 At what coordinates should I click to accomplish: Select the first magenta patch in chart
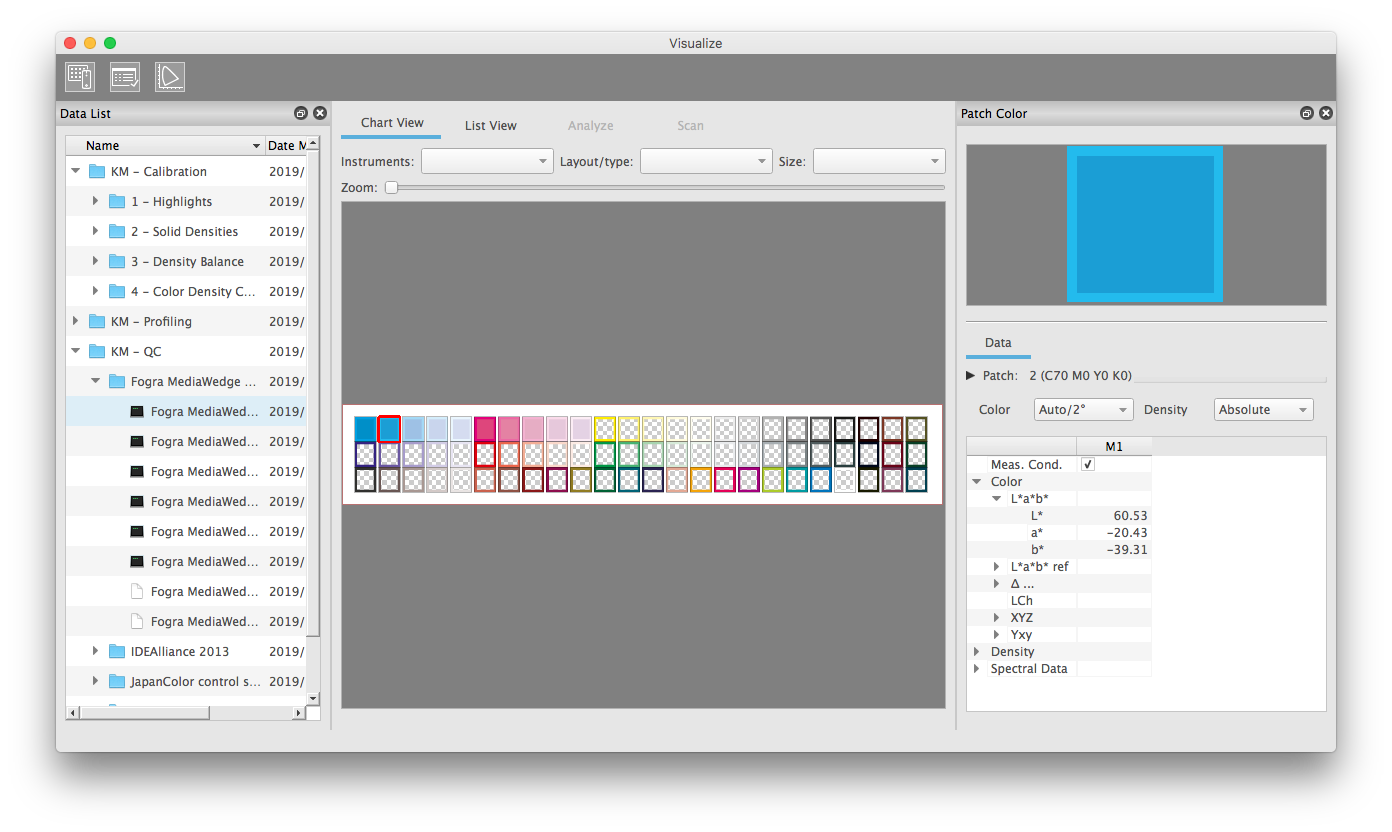point(485,429)
